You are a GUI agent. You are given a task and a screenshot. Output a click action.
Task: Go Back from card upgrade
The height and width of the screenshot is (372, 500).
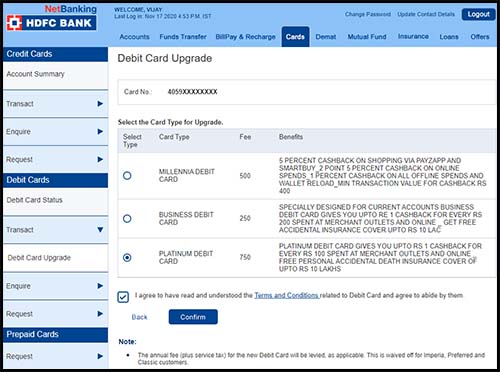[139, 317]
